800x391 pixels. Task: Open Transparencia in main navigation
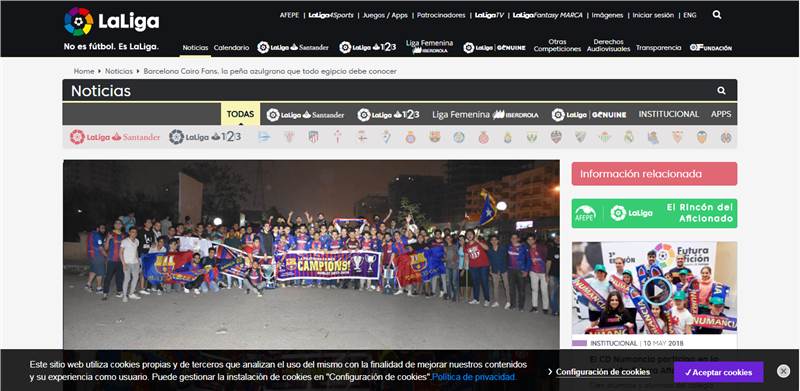pyautogui.click(x=658, y=47)
